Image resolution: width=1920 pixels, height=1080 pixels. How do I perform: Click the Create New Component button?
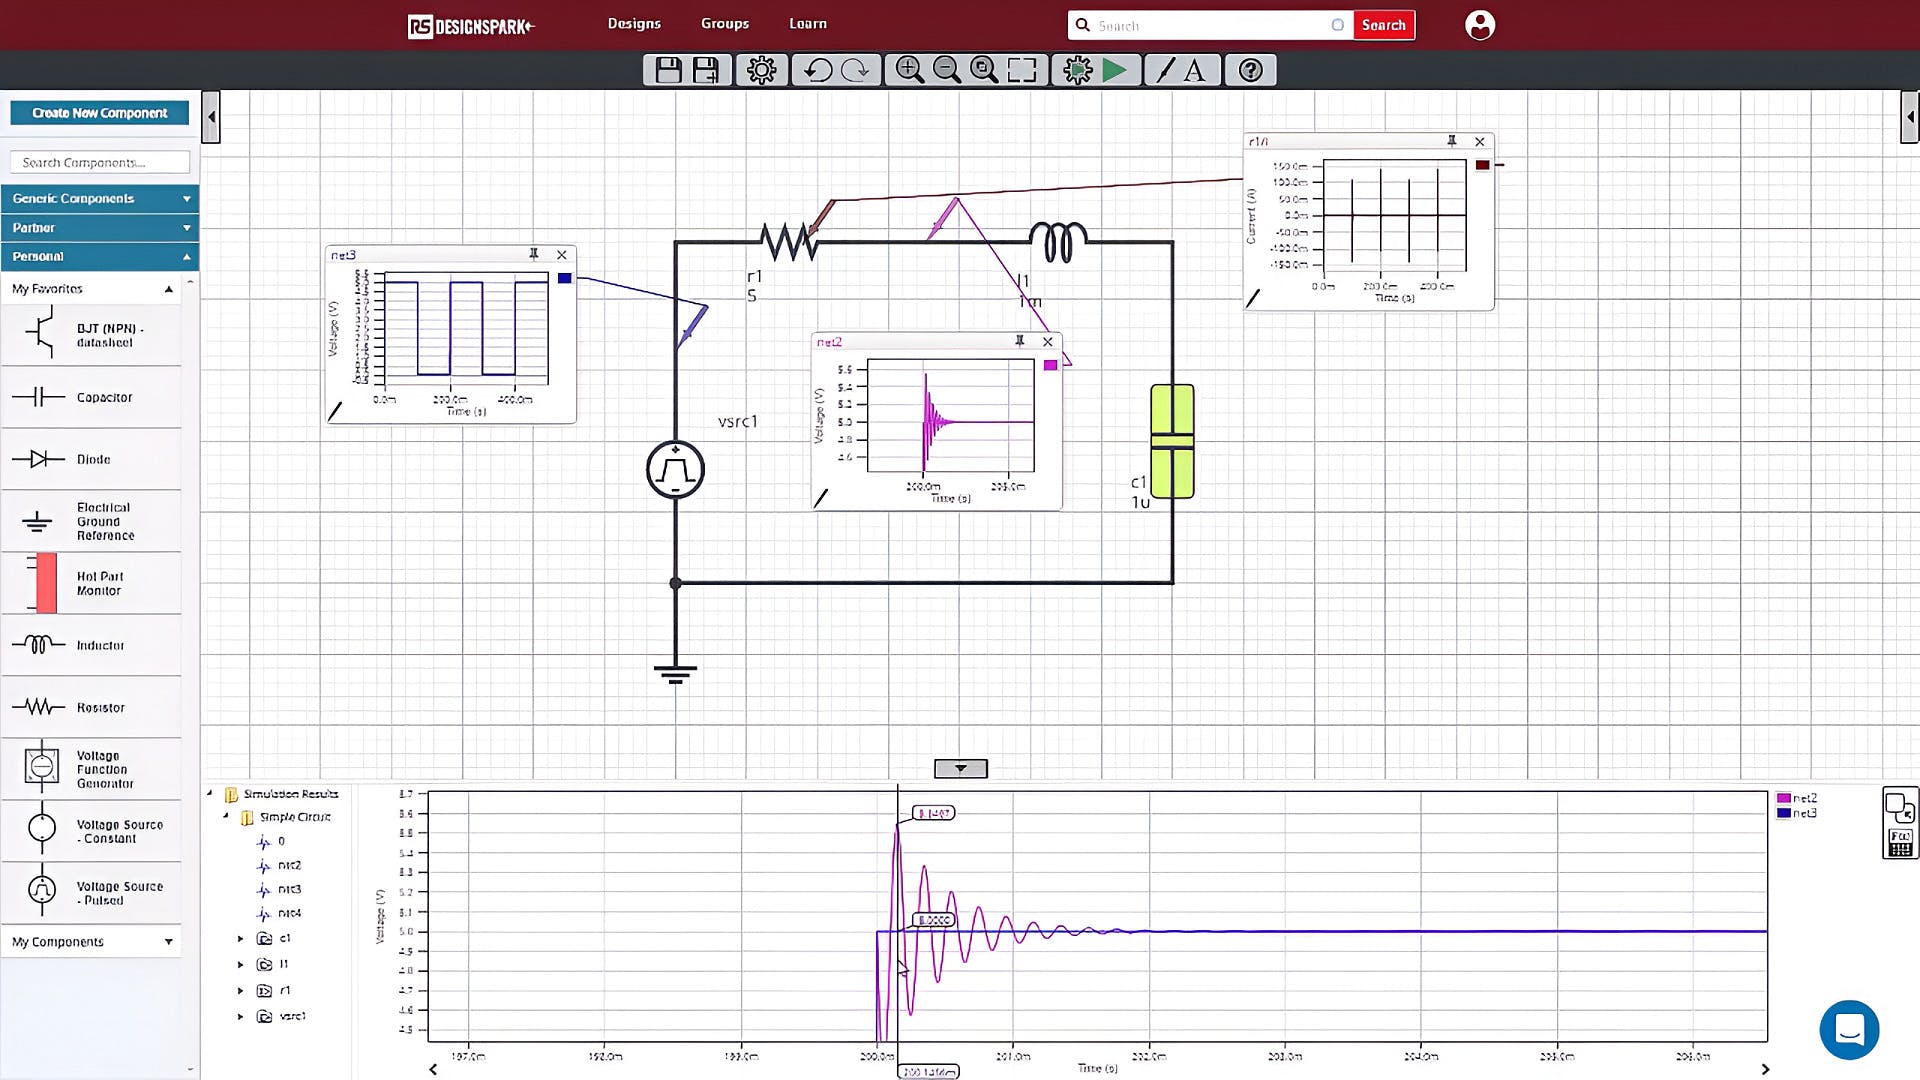tap(99, 113)
